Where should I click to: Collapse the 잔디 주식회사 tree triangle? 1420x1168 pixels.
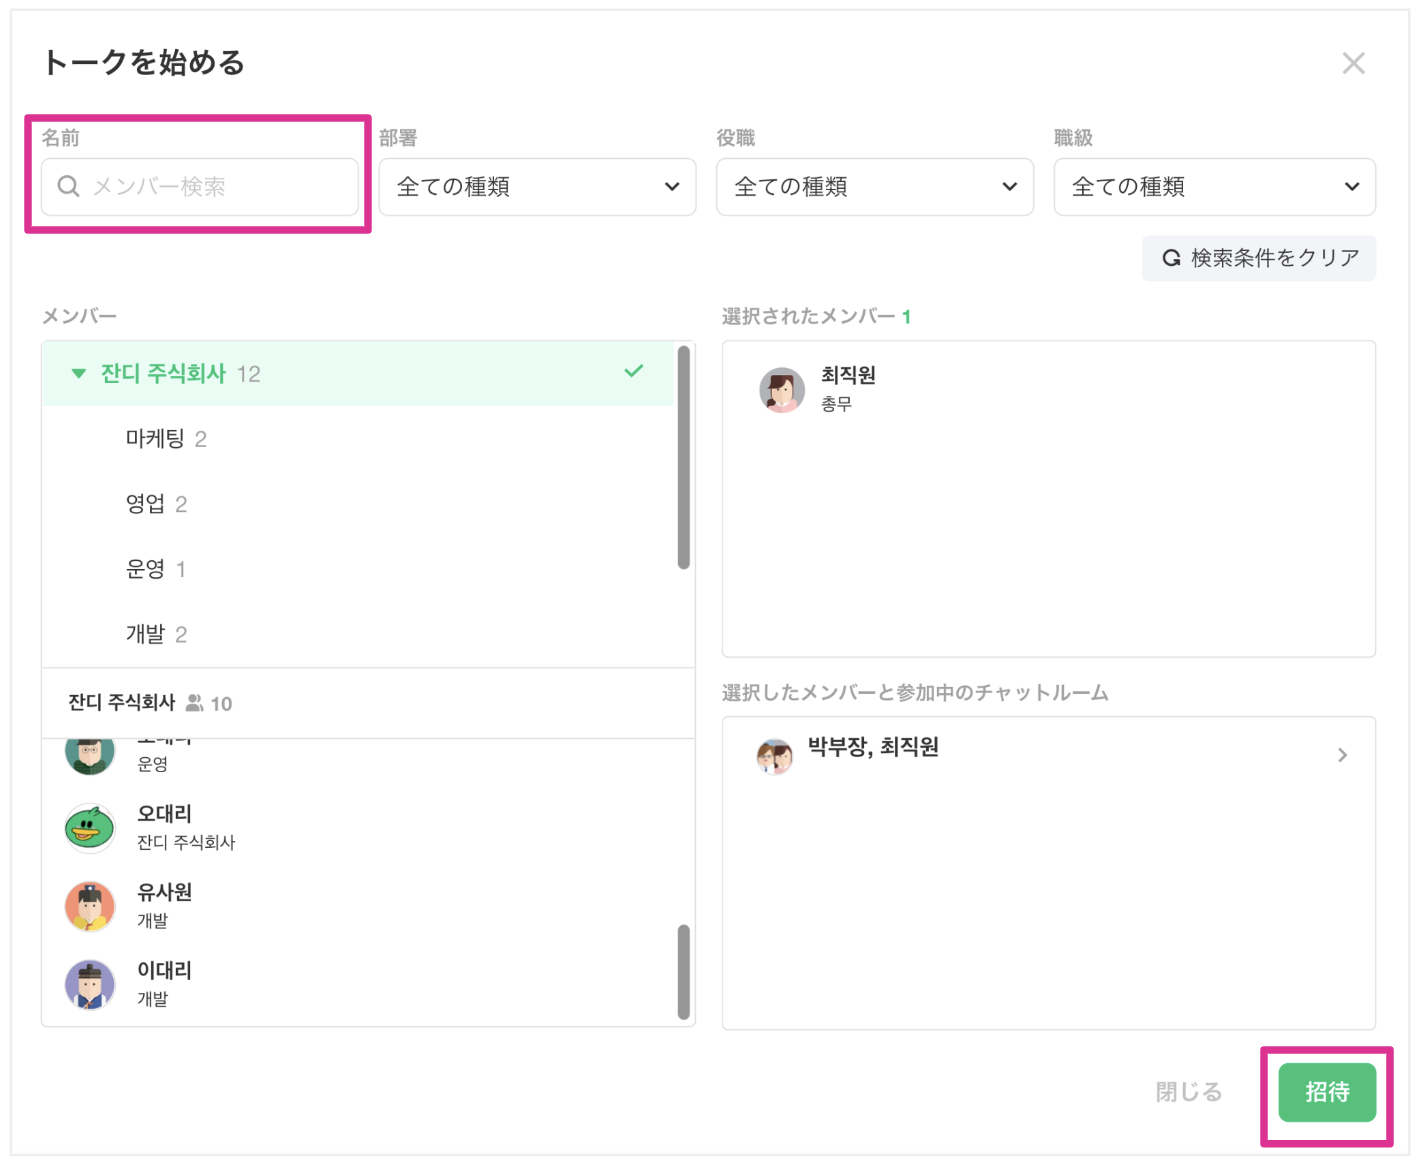(x=79, y=374)
